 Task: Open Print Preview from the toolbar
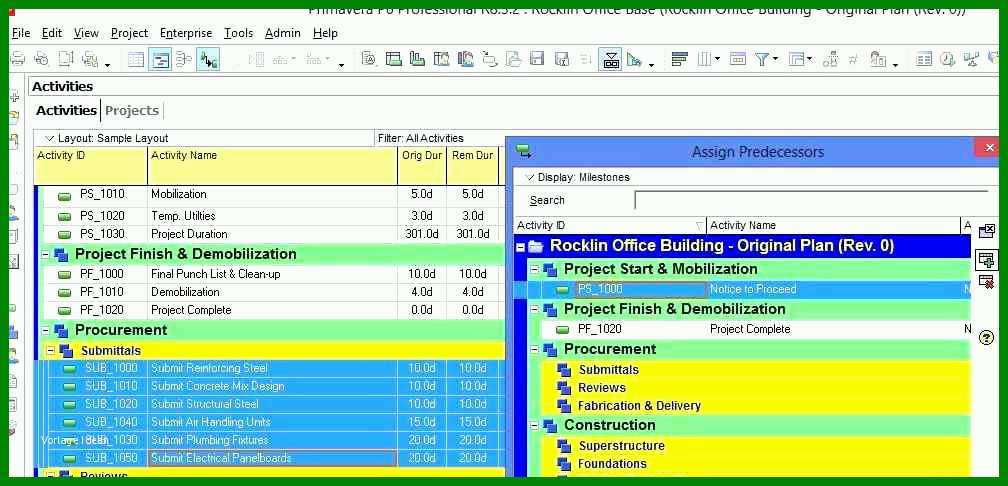[41, 60]
